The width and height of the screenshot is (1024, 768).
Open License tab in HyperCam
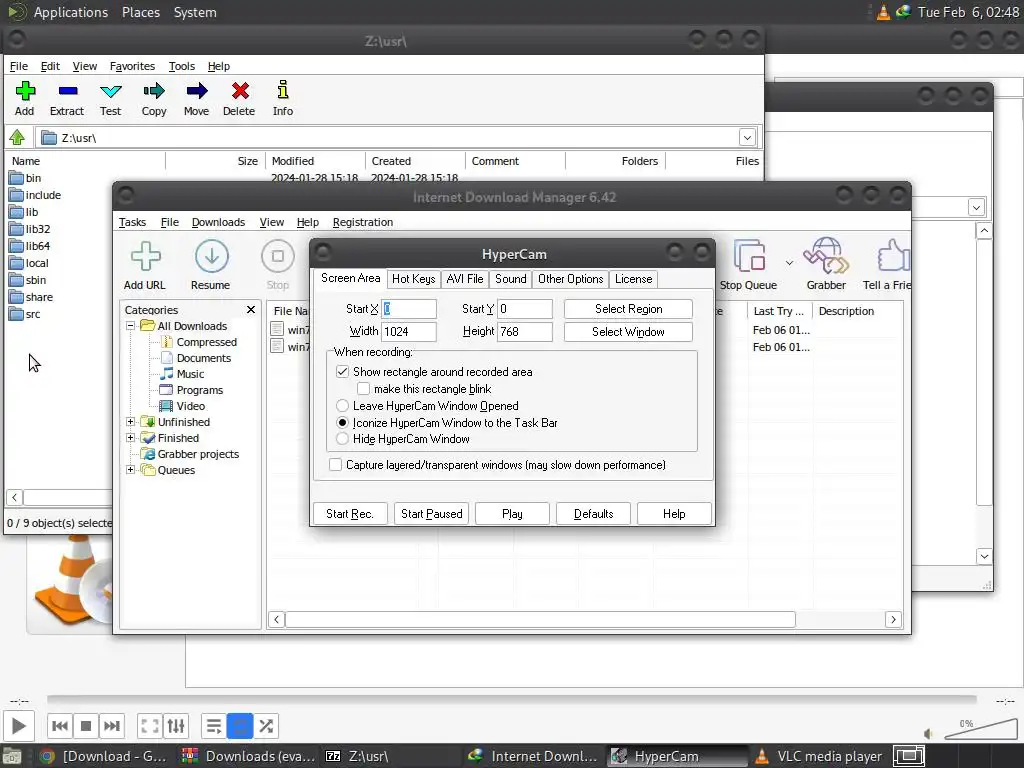tap(633, 279)
